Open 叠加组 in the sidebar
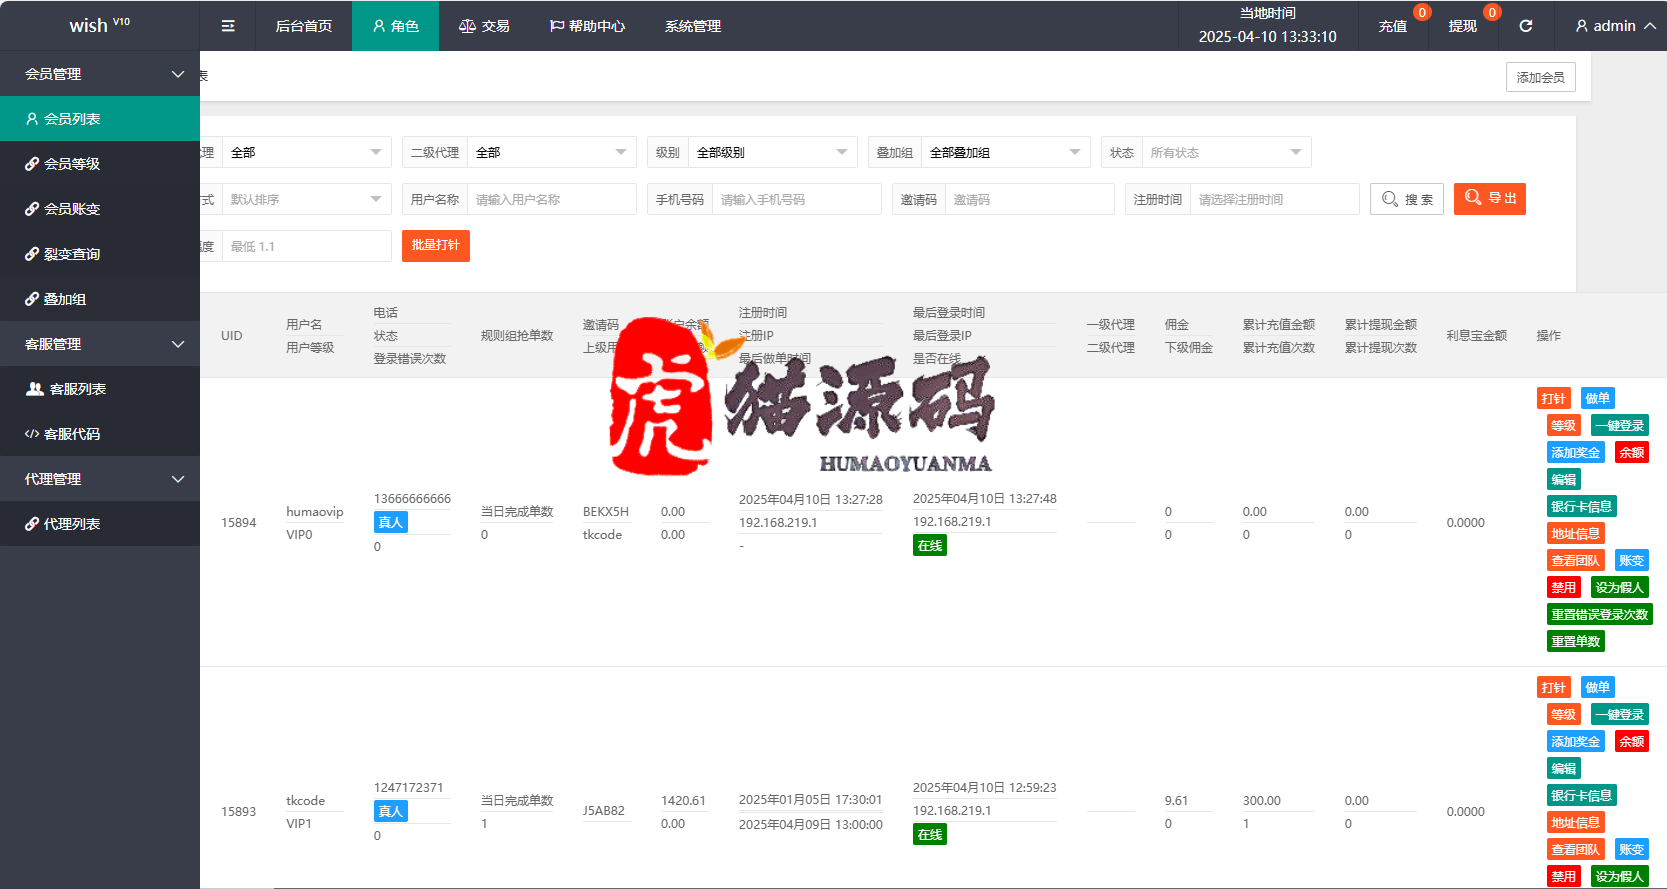The width and height of the screenshot is (1667, 889). click(x=100, y=299)
